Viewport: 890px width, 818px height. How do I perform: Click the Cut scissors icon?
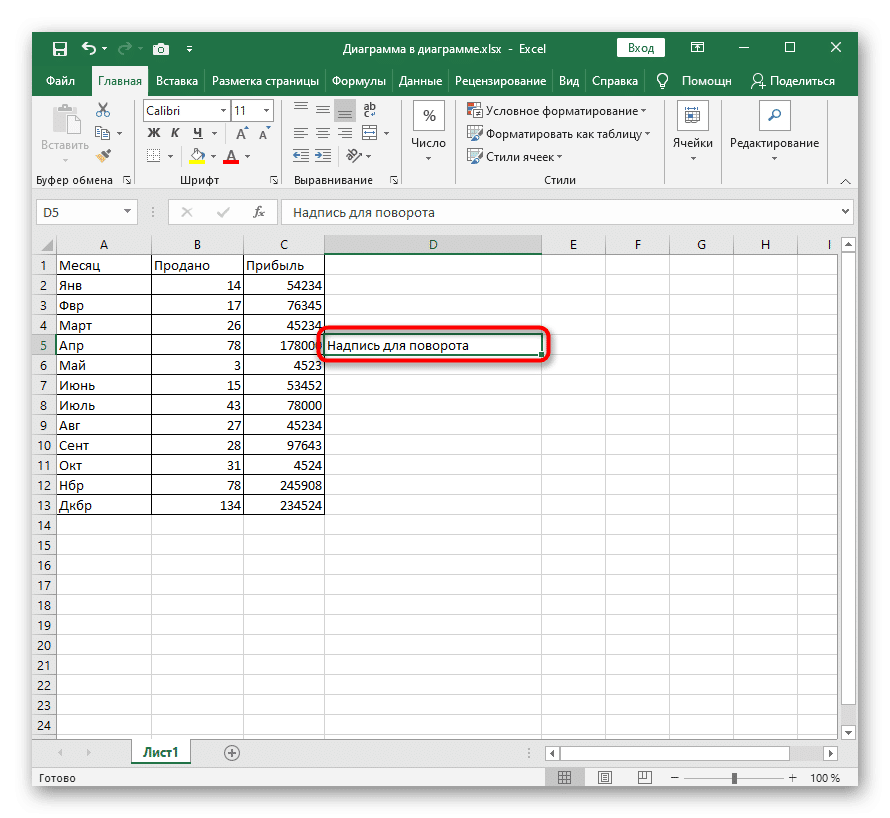(102, 111)
